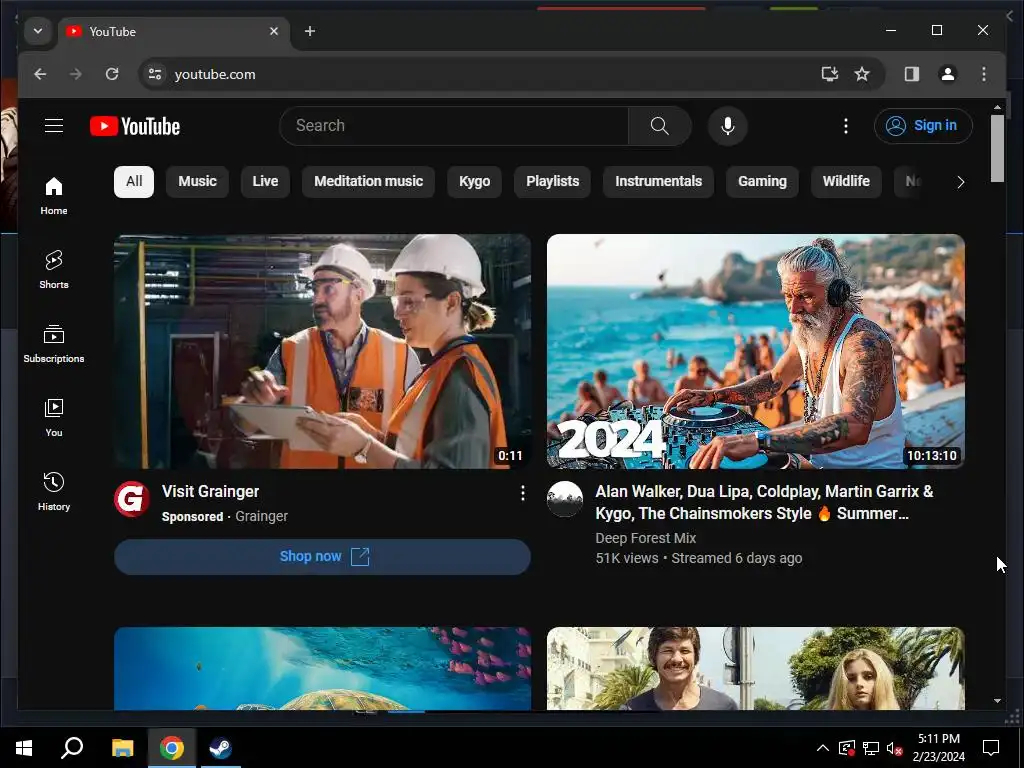Open Alan Walker, Dua Lipa mix video title
1024x768 pixels.
(764, 502)
